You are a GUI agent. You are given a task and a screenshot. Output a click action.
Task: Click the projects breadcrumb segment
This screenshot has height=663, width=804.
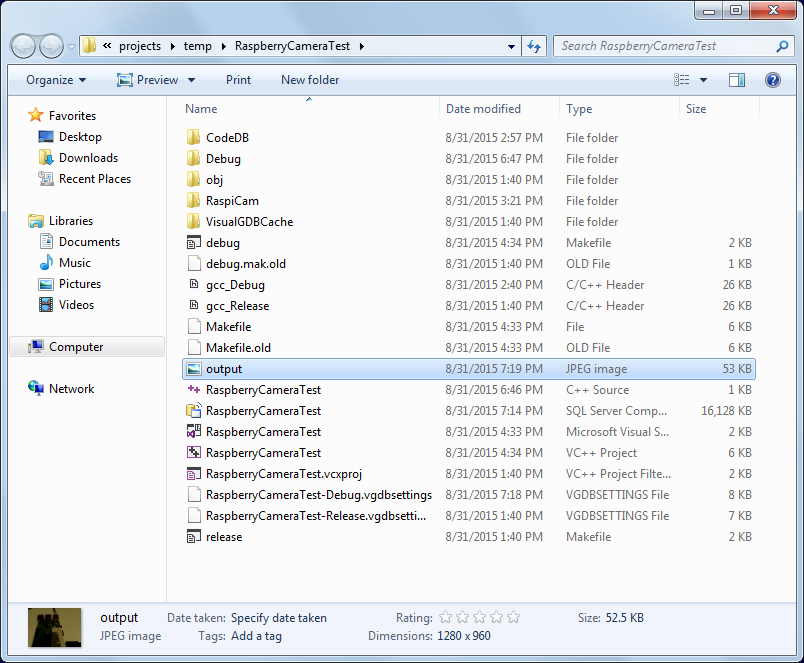pyautogui.click(x=140, y=46)
